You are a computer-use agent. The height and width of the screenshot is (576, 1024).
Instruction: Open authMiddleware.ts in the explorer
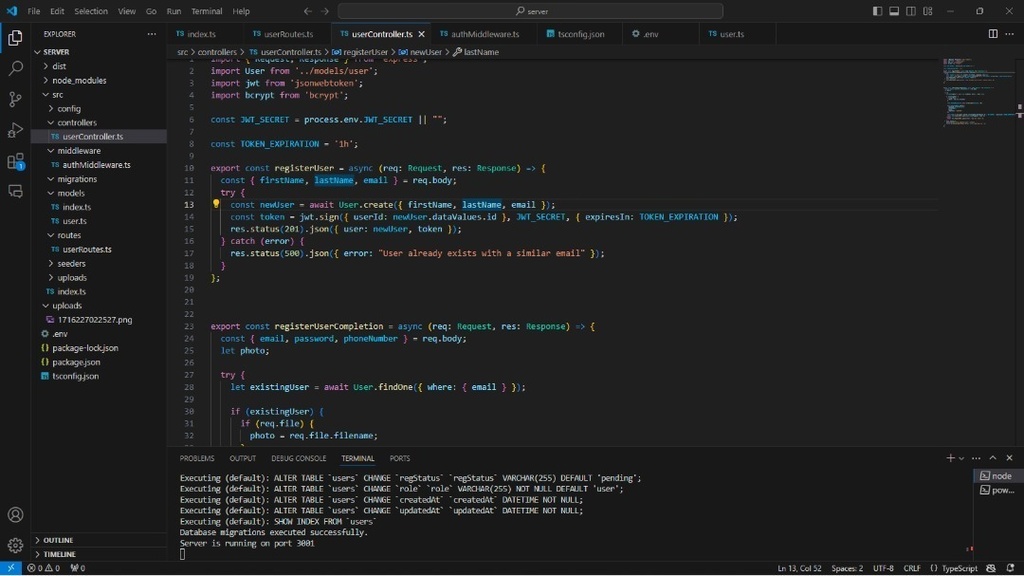pyautogui.click(x=97, y=165)
